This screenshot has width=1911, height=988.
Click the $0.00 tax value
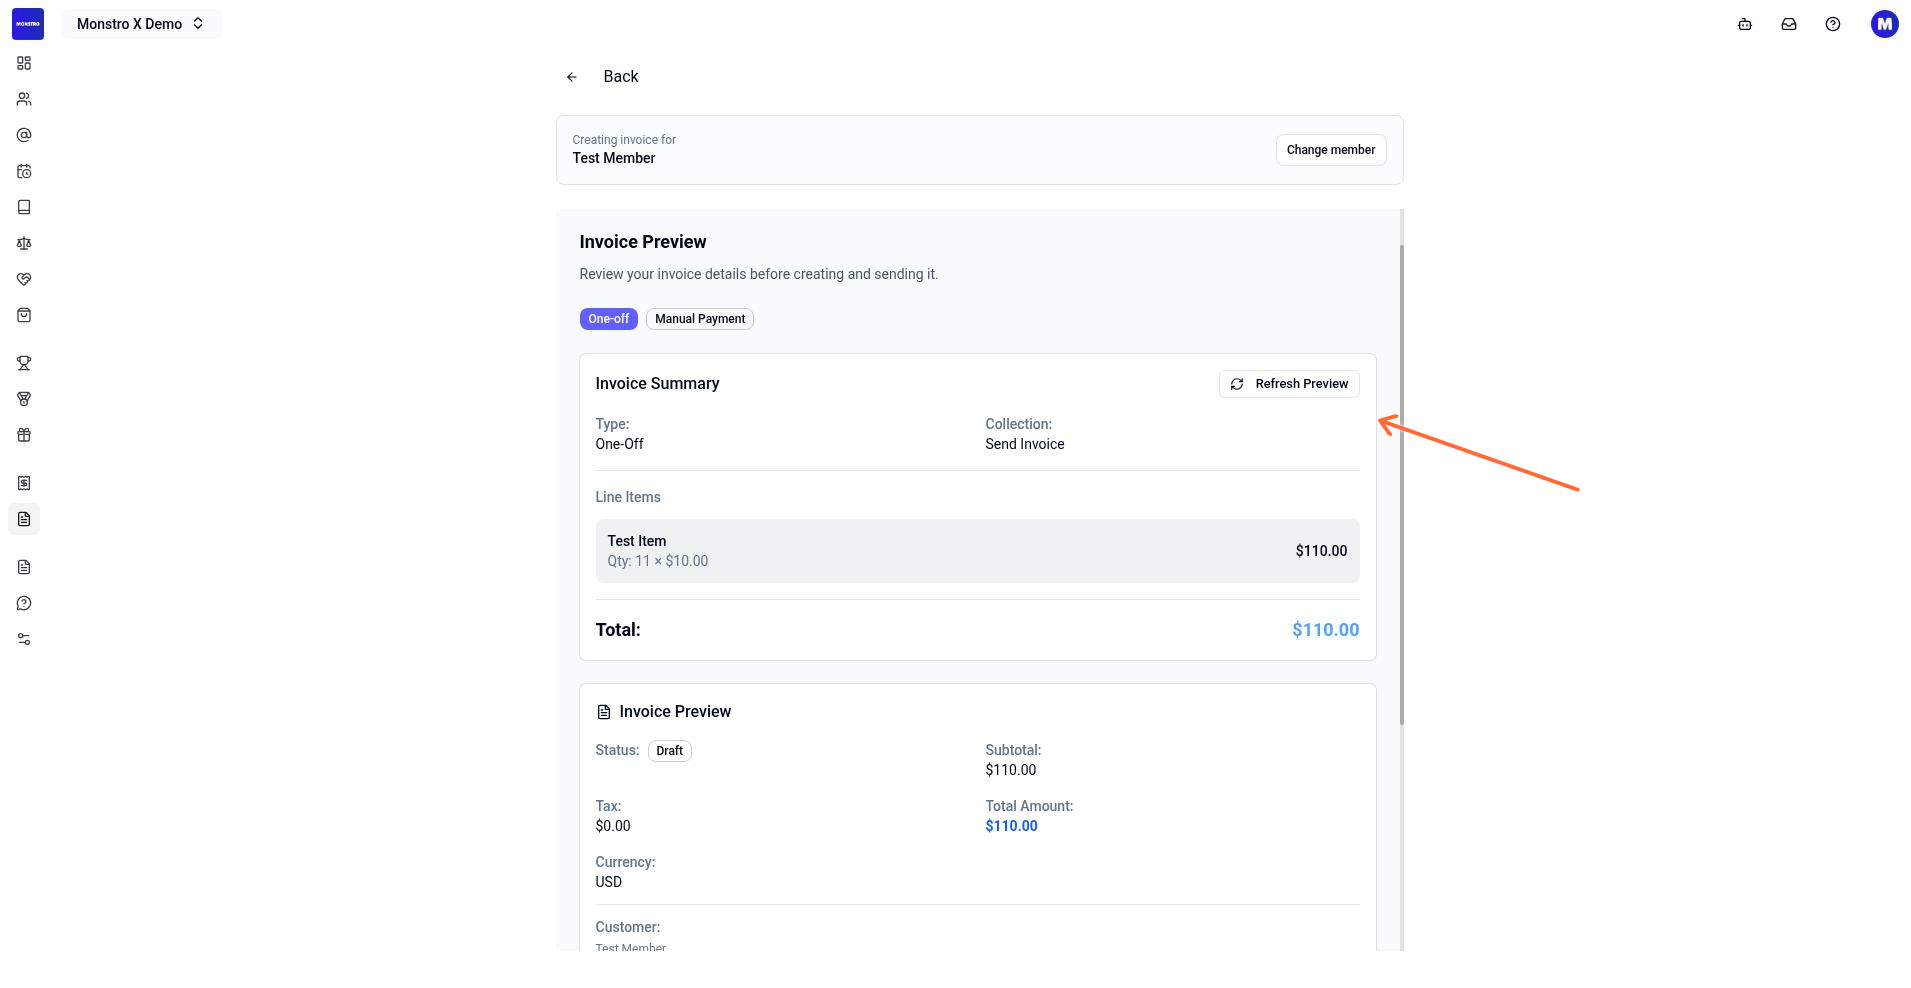[x=613, y=826]
